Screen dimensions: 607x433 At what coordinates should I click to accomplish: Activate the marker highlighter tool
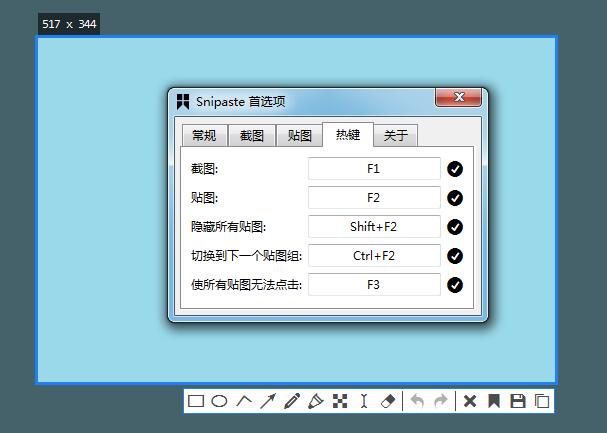(x=316, y=401)
